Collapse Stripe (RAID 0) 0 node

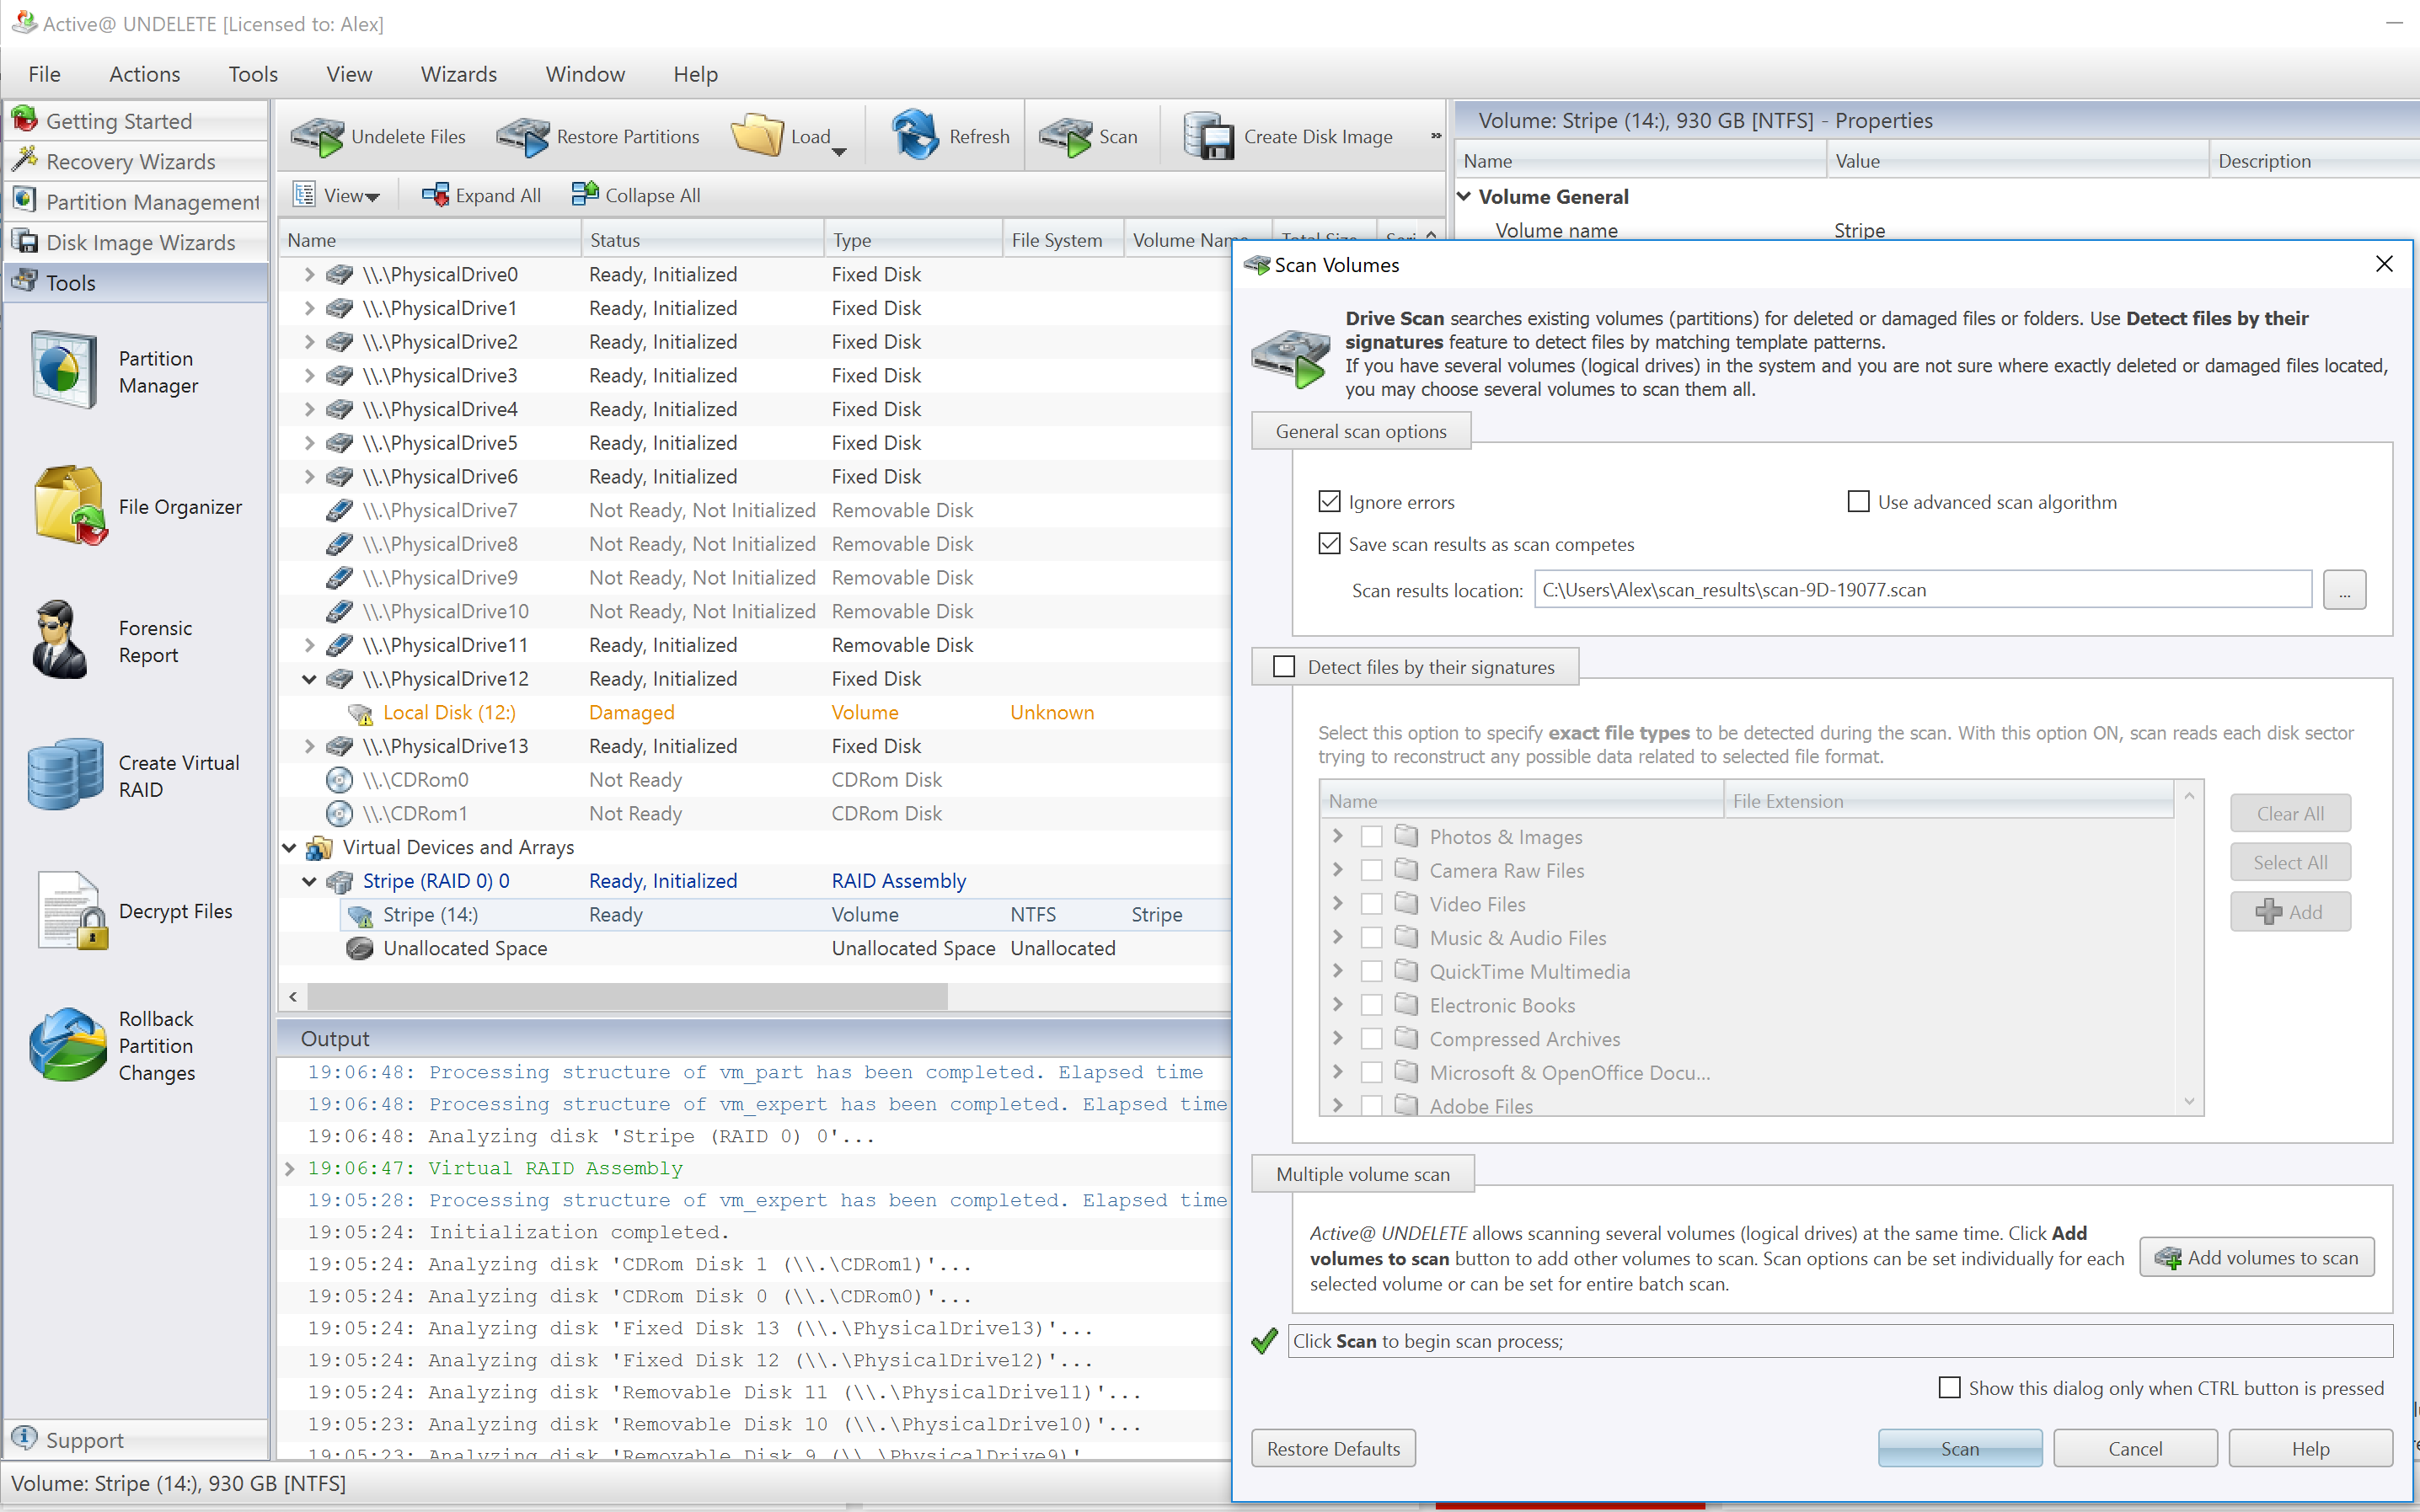click(x=309, y=881)
